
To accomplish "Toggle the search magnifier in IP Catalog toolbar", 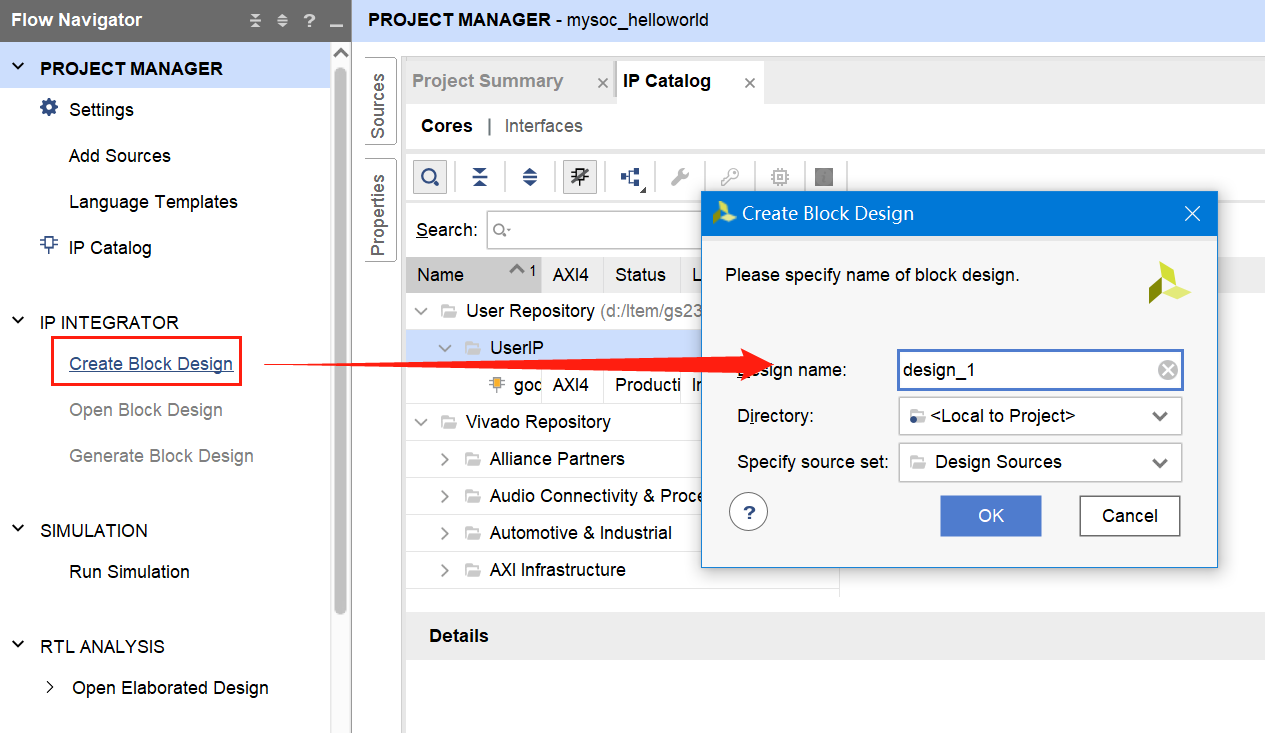I will point(430,177).
